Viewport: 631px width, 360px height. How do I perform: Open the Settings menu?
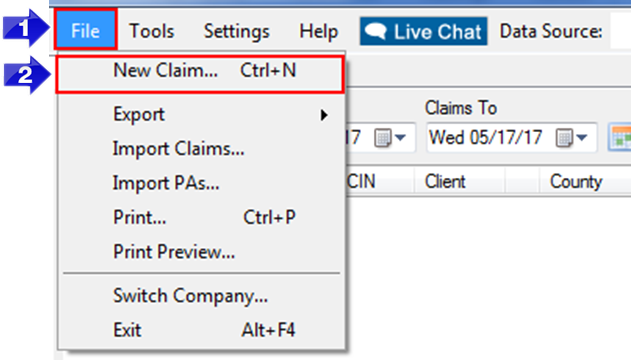(237, 31)
